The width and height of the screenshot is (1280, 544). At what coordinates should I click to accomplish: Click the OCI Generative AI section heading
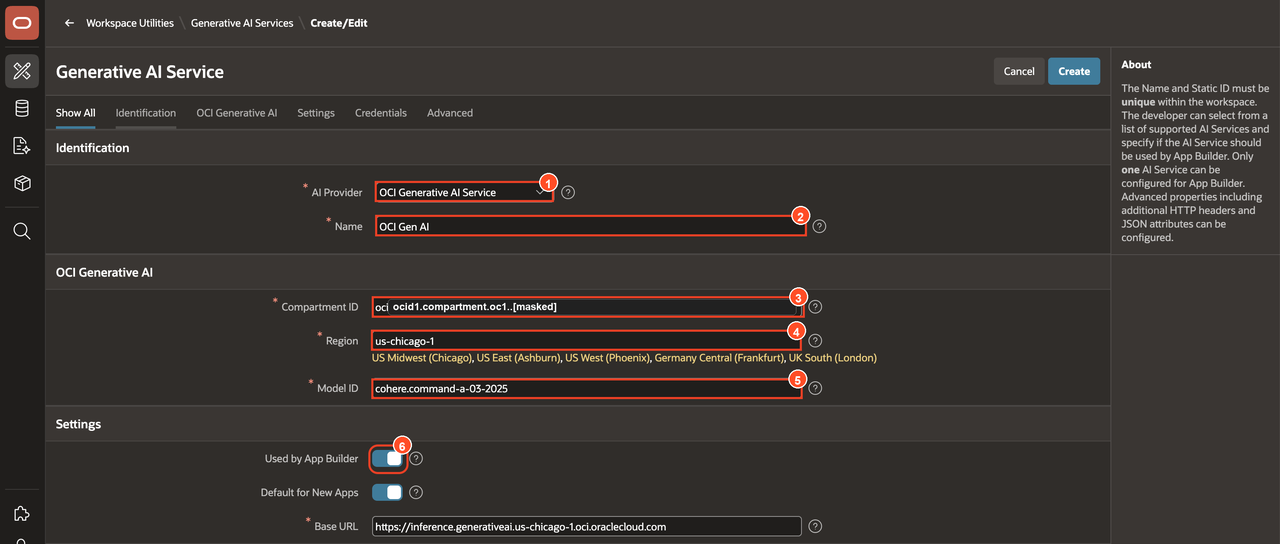pyautogui.click(x=105, y=272)
